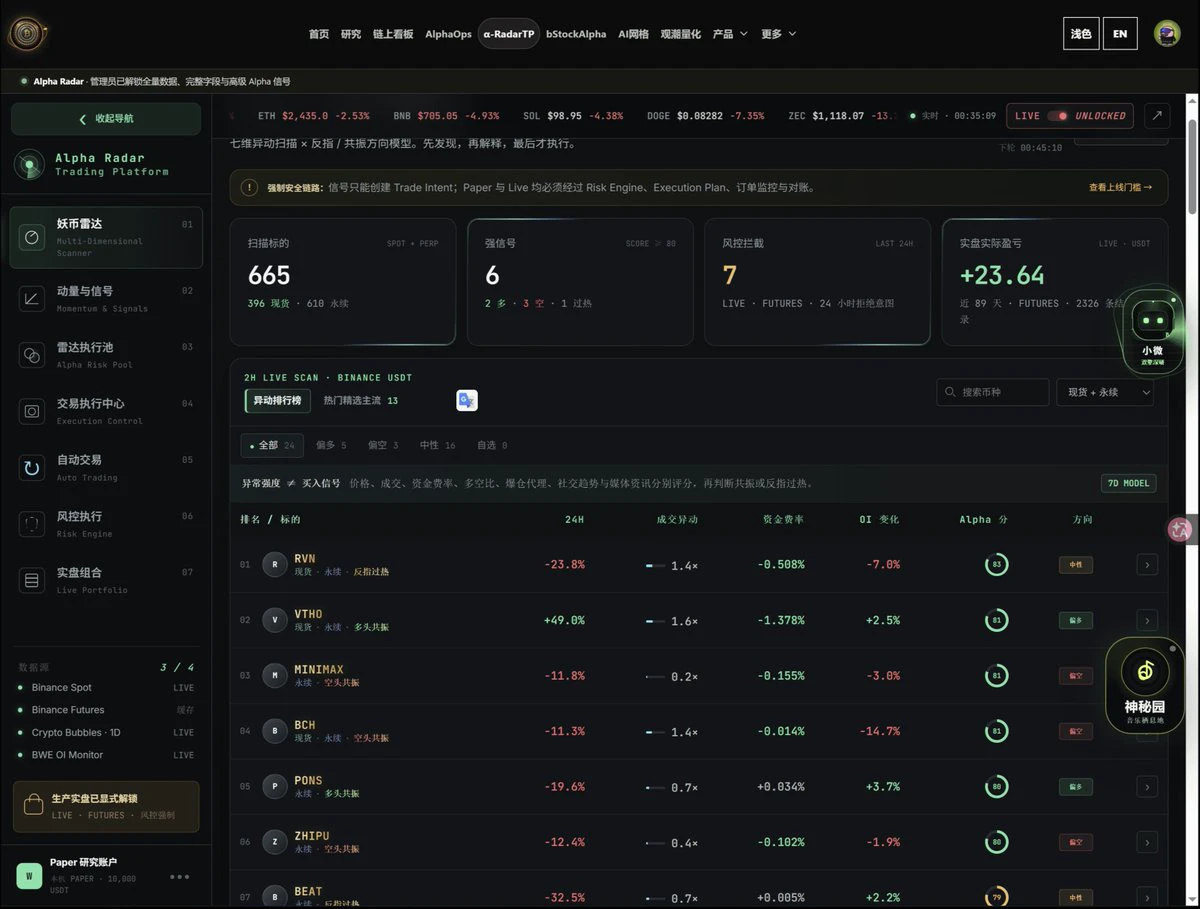Open the user avatar in the header
1200x909 pixels.
[1167, 34]
